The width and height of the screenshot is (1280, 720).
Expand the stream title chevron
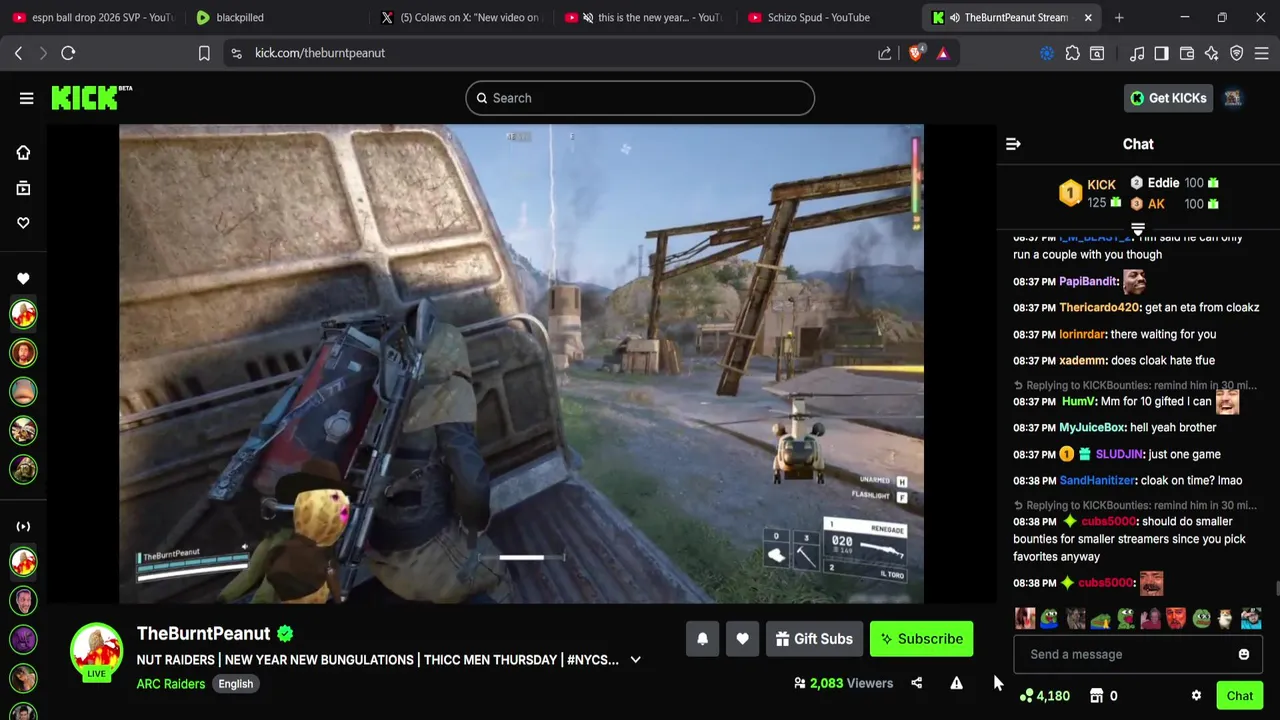(635, 660)
